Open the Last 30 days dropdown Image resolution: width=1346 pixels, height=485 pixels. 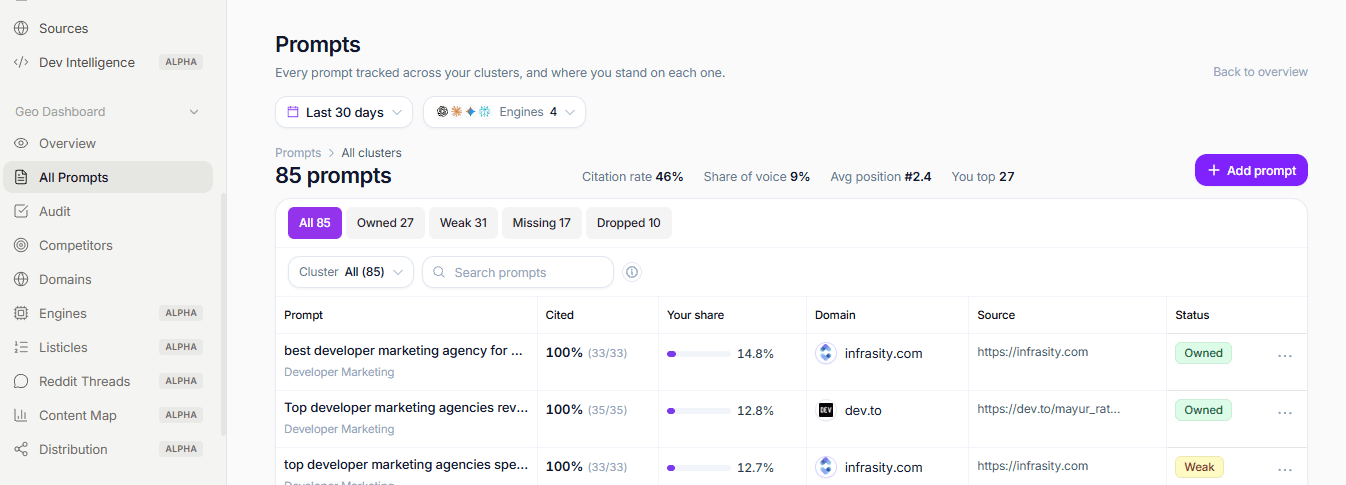click(x=344, y=112)
